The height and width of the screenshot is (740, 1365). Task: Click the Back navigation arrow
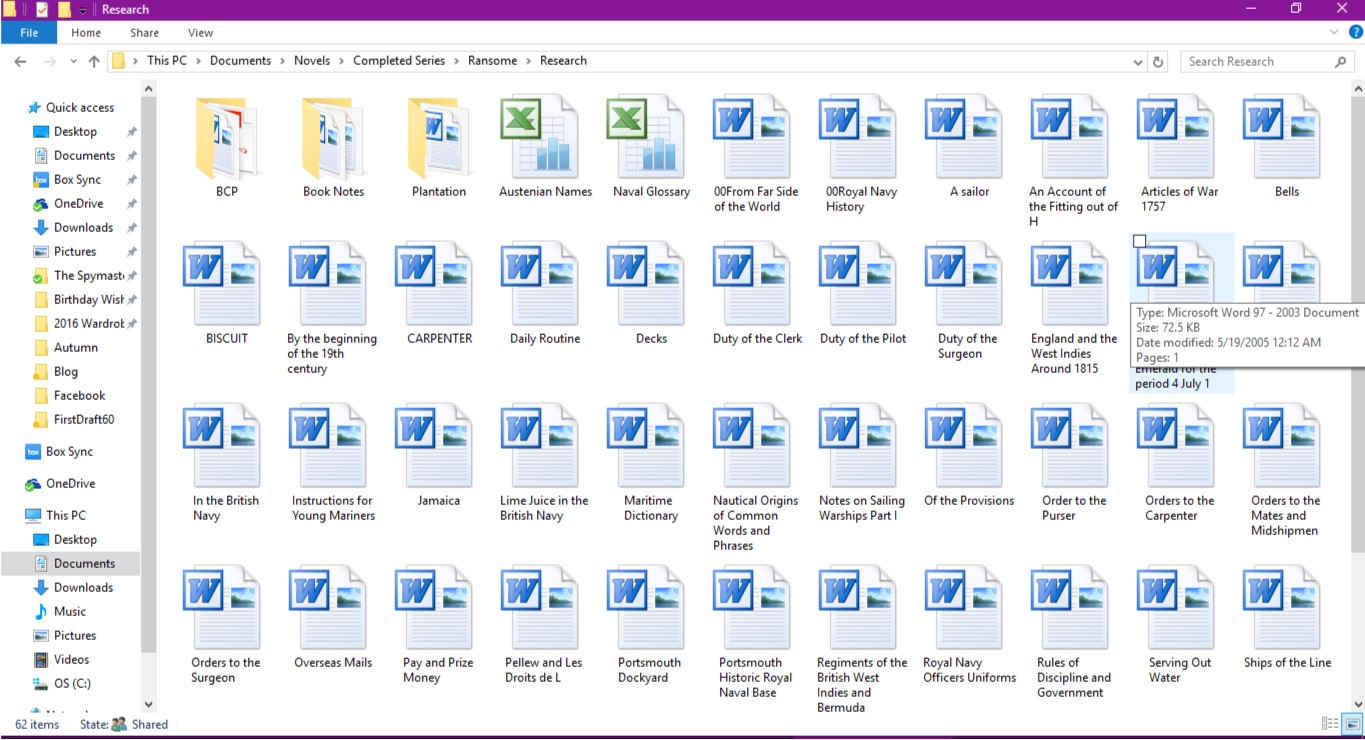[x=20, y=61]
